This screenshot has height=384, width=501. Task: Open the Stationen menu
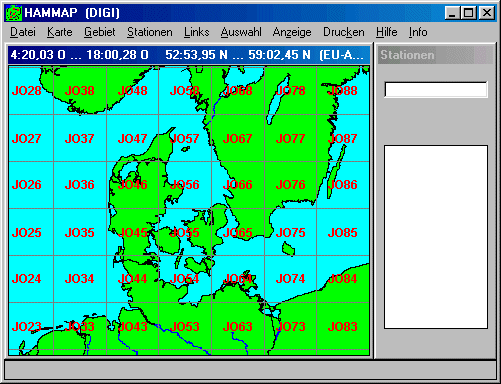point(150,32)
